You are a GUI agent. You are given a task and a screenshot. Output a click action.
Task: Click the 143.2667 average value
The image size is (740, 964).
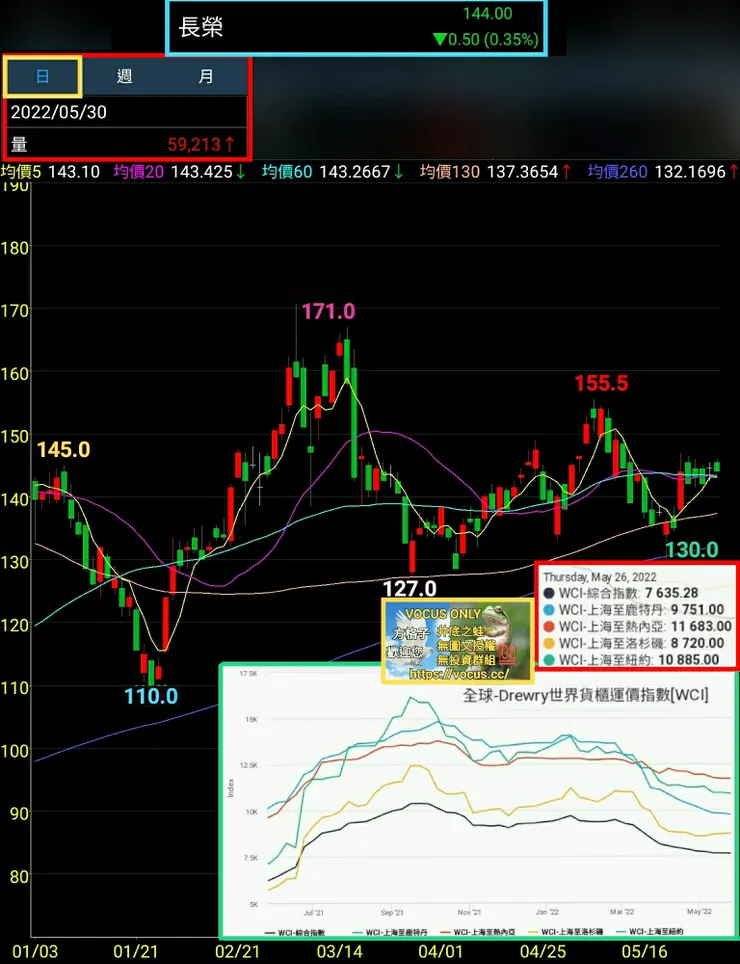(355, 172)
